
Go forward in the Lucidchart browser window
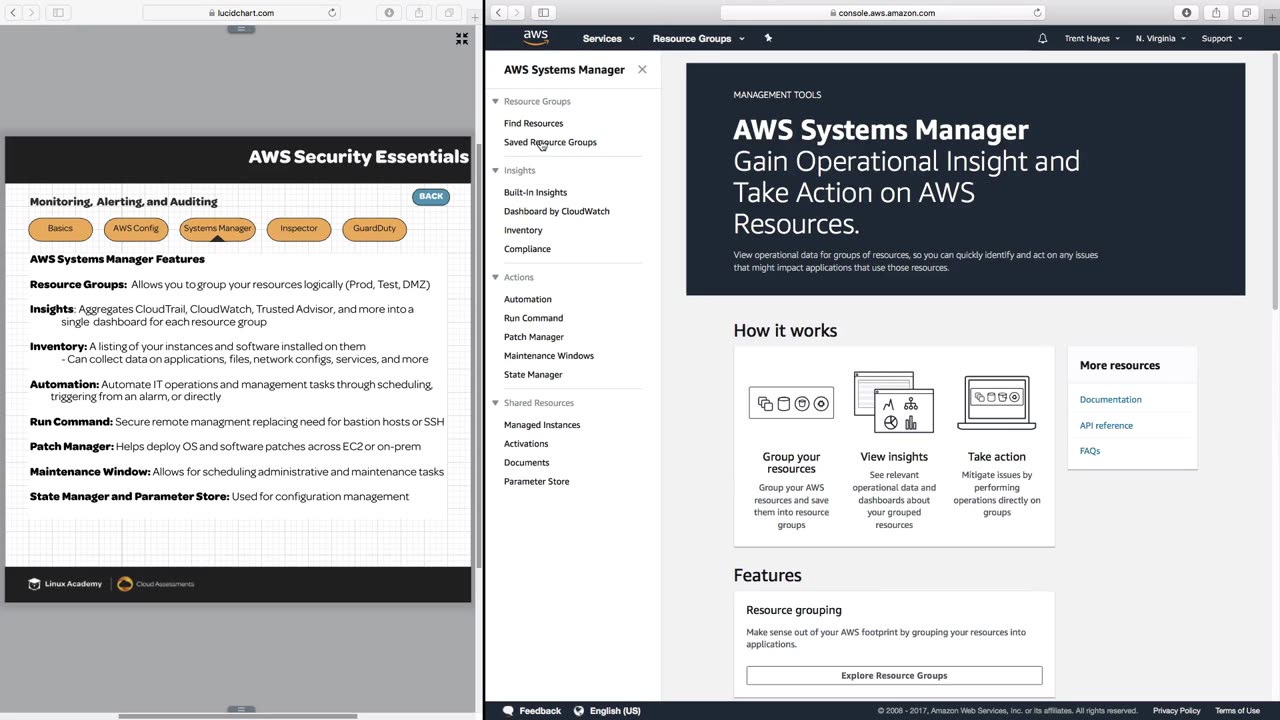[31, 12]
